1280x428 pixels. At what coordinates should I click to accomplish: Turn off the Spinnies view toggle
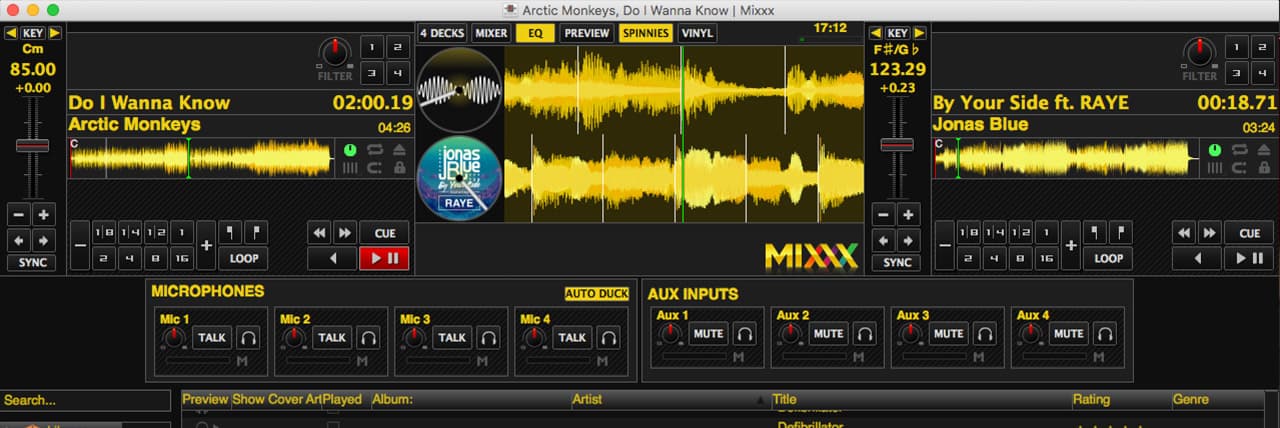click(645, 33)
